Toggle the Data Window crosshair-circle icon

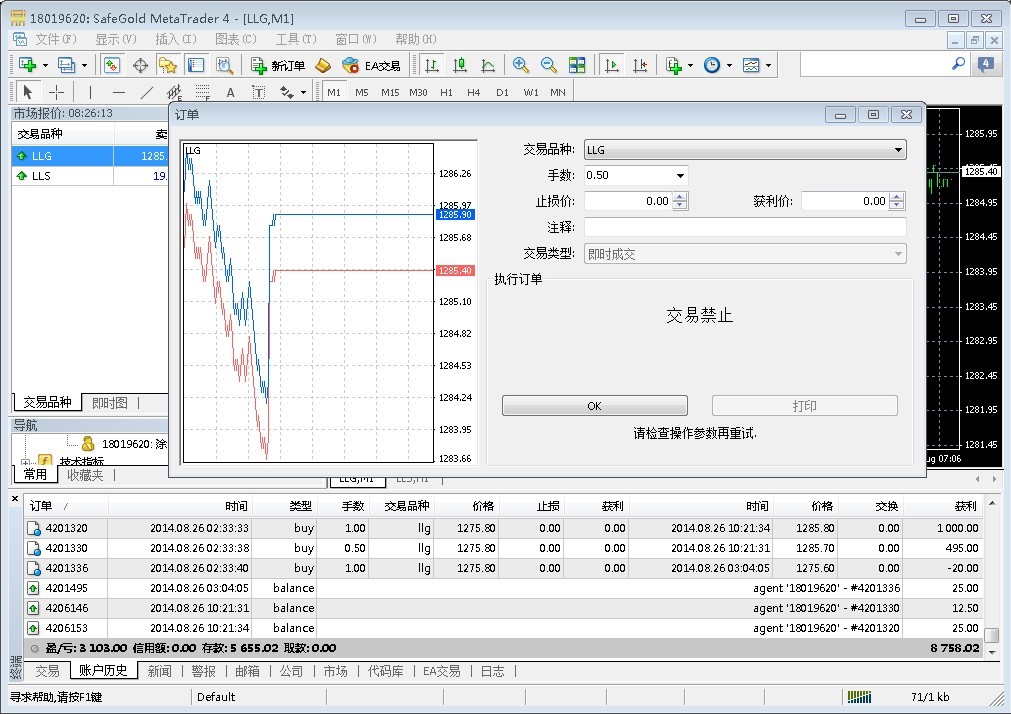tap(140, 65)
